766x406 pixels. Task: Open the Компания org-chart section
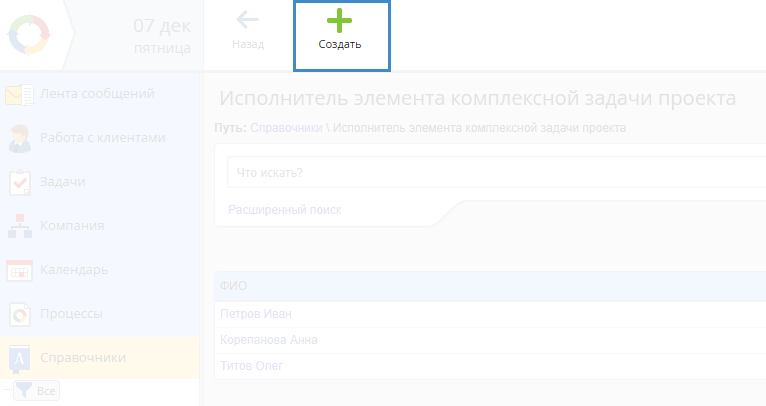pos(20,226)
